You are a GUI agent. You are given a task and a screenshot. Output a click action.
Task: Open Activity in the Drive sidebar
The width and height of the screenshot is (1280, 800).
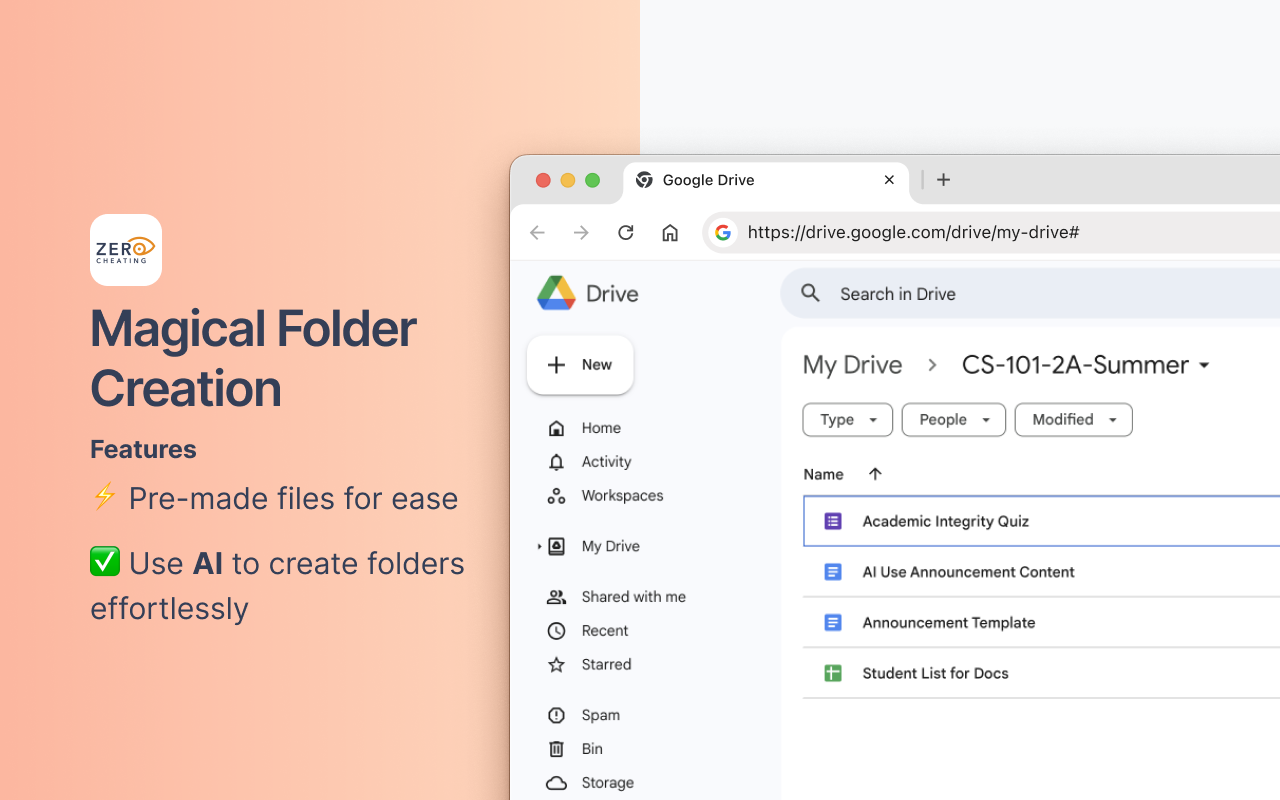tap(606, 462)
